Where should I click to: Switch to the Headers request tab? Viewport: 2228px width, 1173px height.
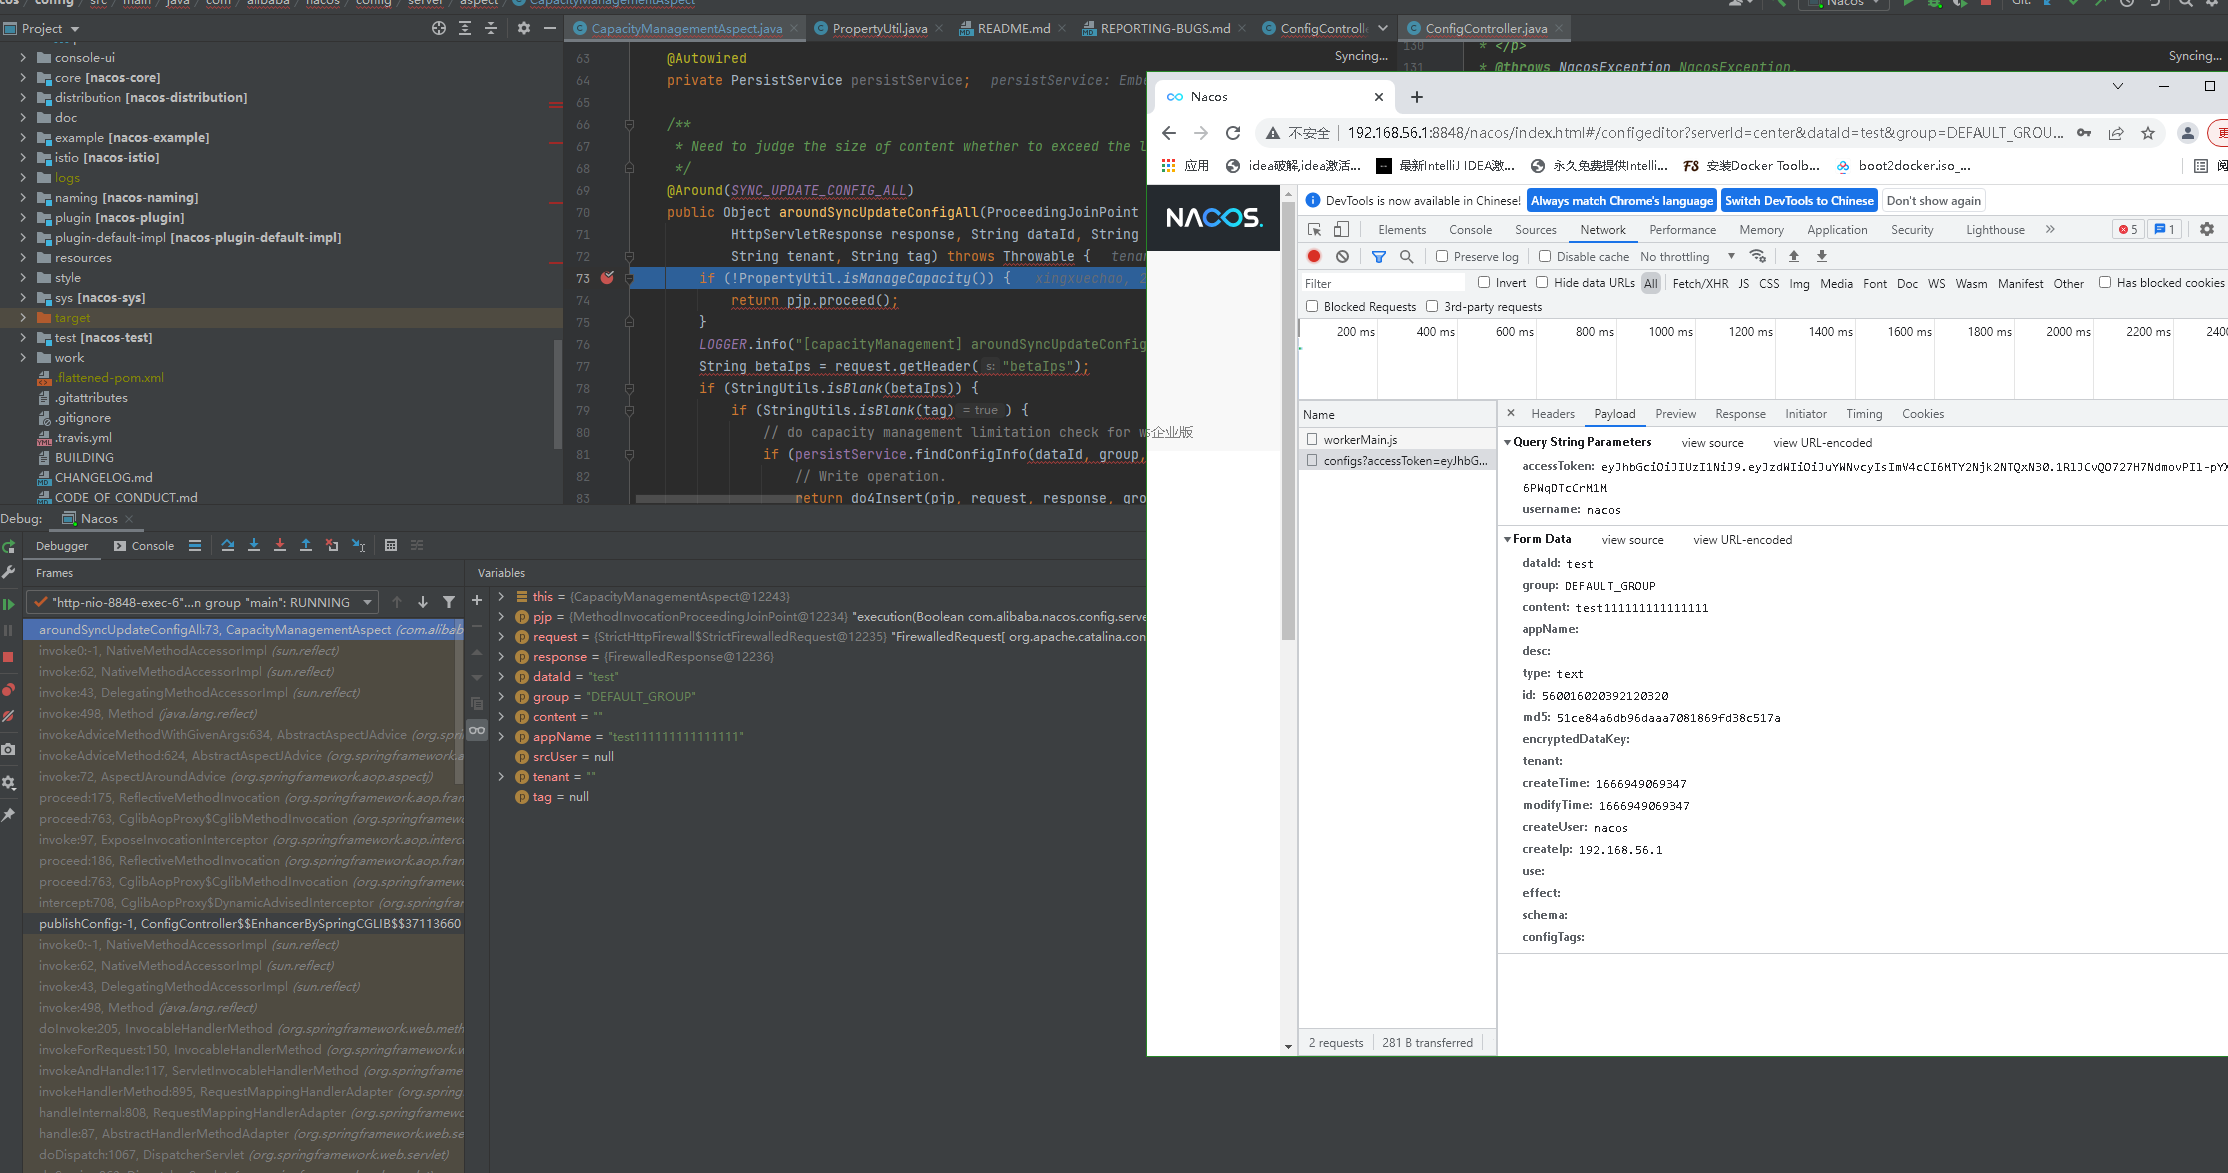pos(1553,414)
